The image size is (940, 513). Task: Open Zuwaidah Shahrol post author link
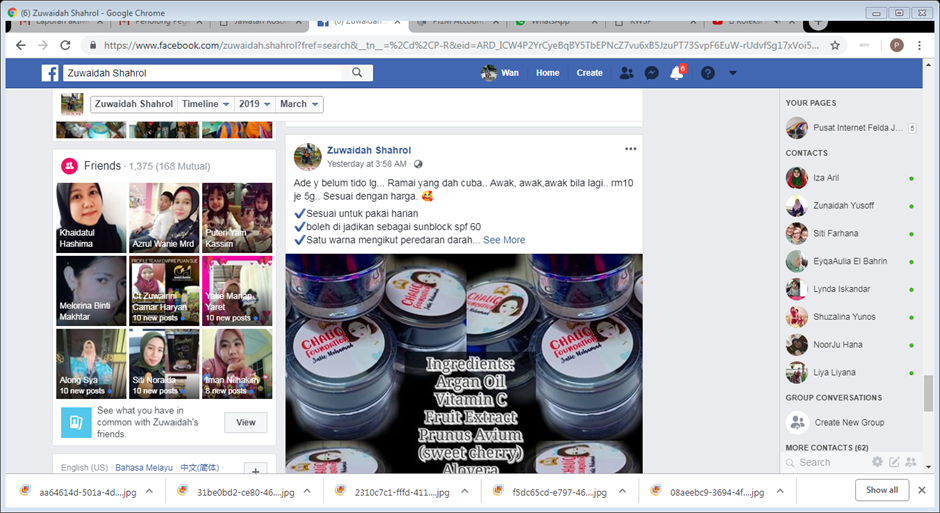coord(369,150)
